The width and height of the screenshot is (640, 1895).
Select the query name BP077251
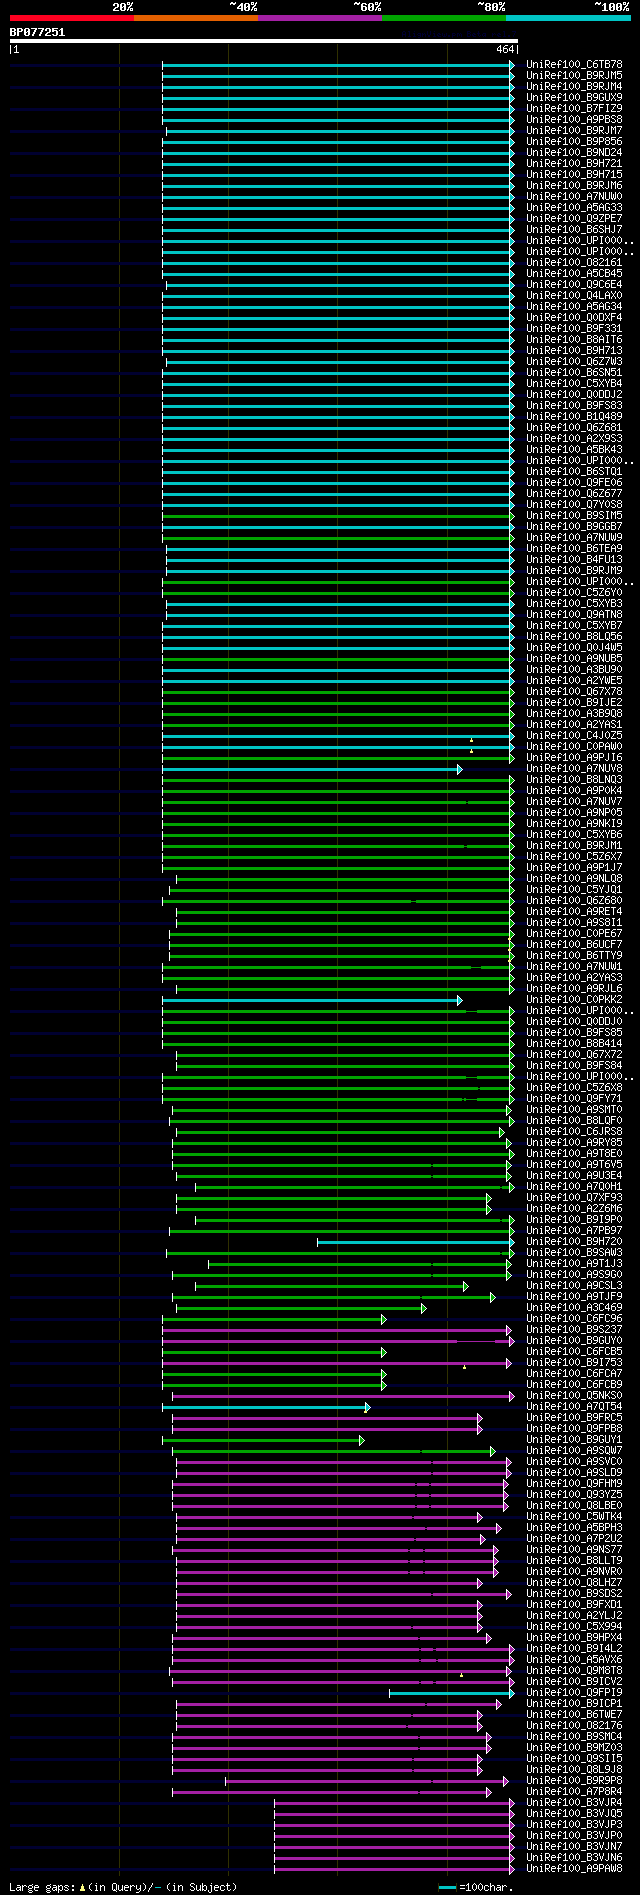click(x=37, y=32)
